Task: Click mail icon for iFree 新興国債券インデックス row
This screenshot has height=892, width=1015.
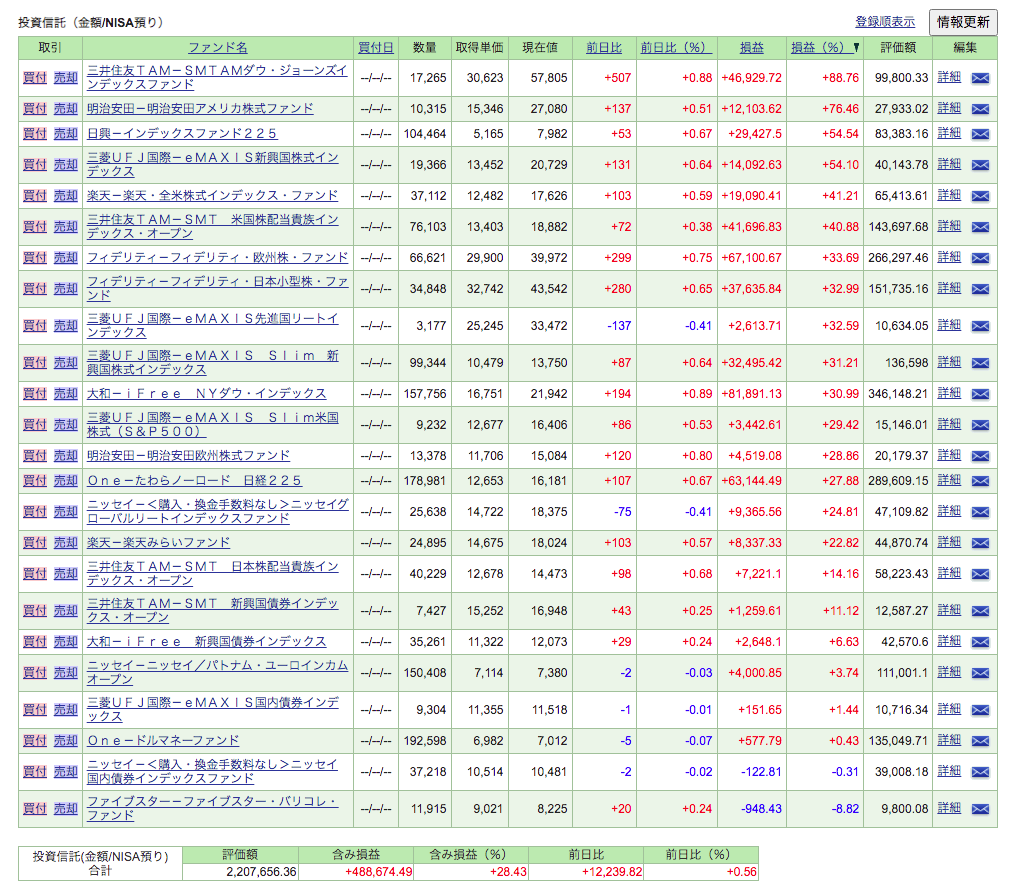Action: [981, 642]
